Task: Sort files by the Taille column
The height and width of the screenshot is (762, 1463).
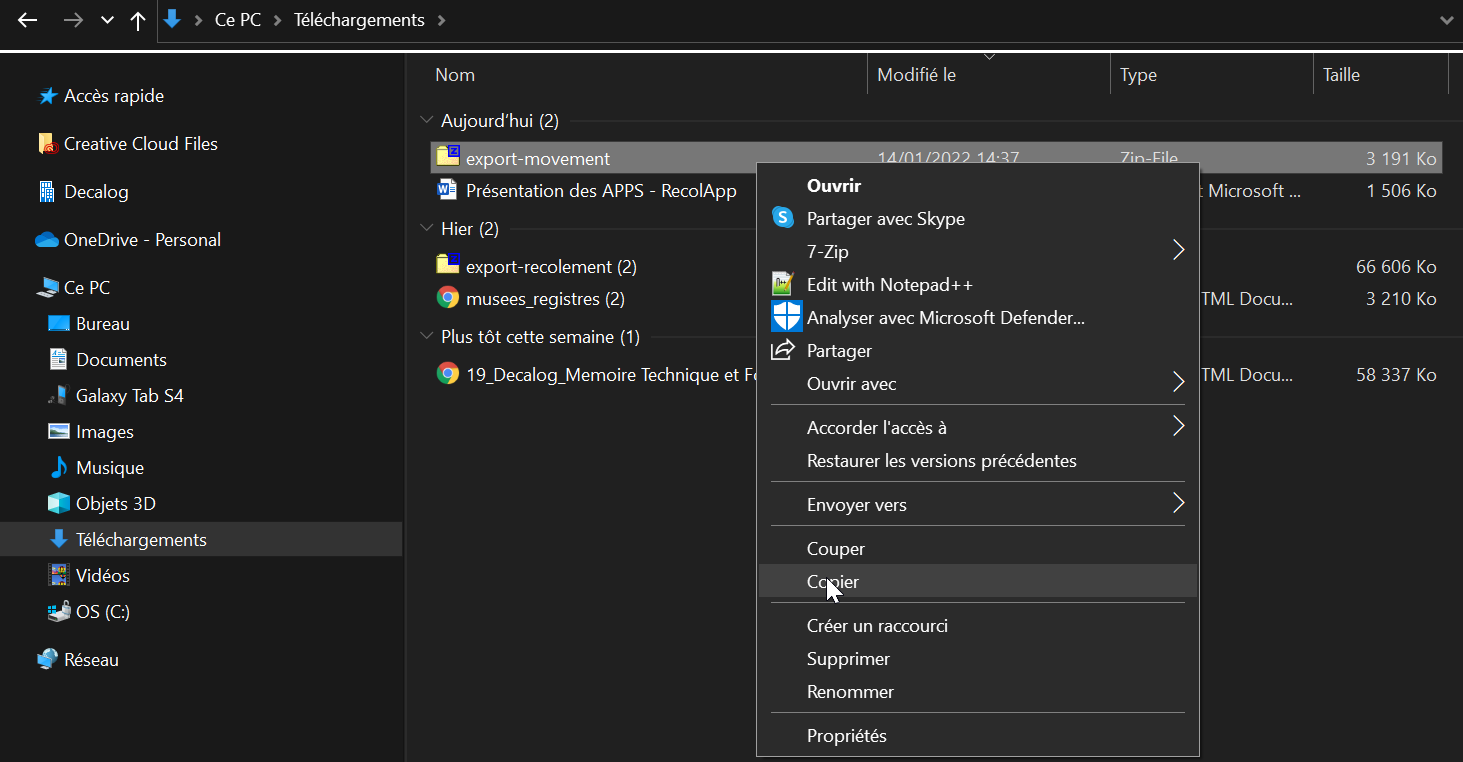Action: pyautogui.click(x=1340, y=75)
